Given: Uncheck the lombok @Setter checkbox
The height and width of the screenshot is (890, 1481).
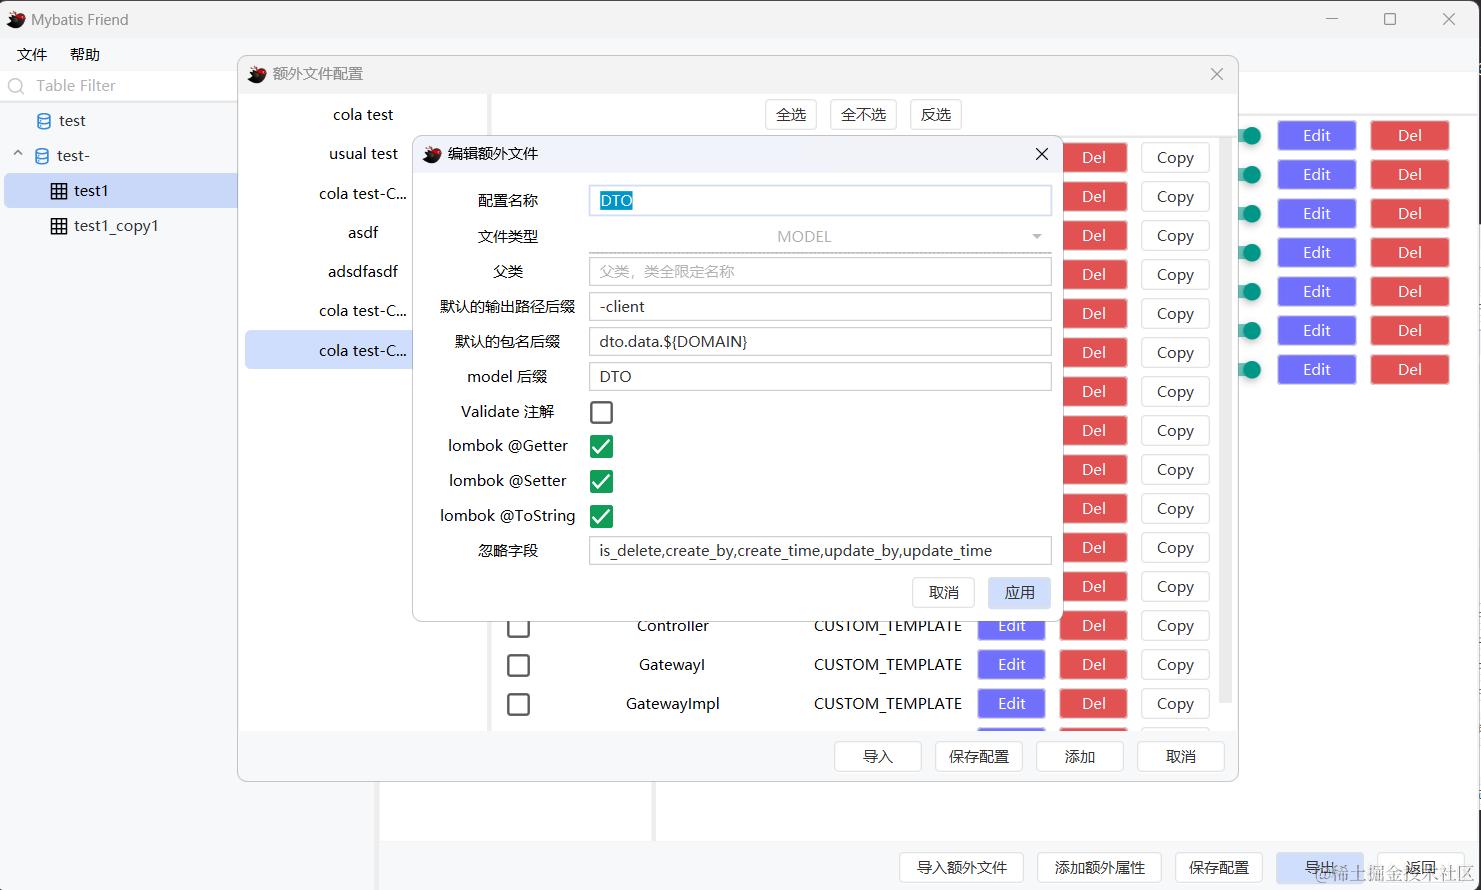Looking at the screenshot, I should (601, 481).
